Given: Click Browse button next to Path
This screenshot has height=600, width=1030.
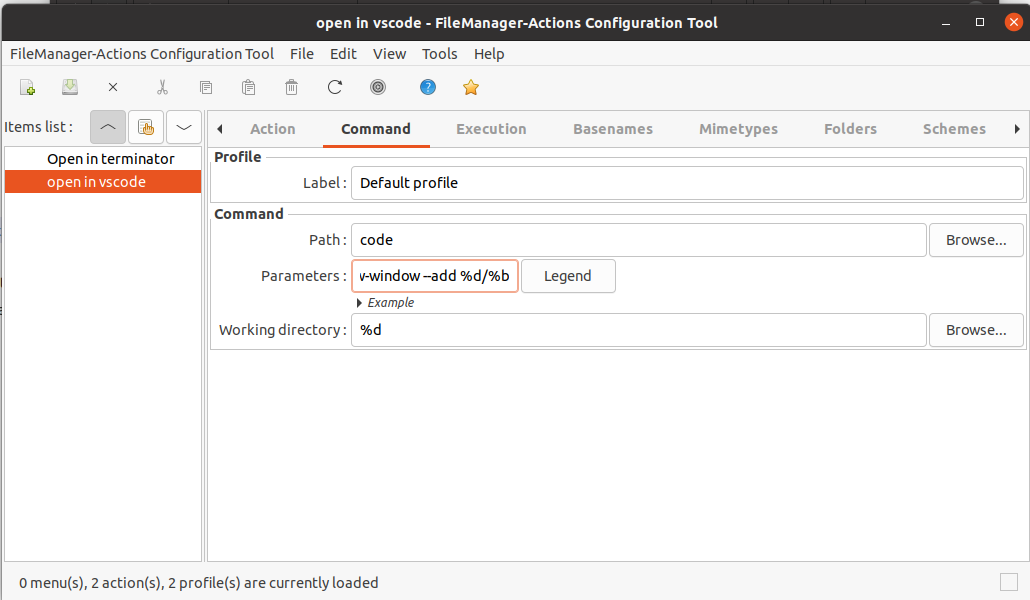Looking at the screenshot, I should pos(975,240).
